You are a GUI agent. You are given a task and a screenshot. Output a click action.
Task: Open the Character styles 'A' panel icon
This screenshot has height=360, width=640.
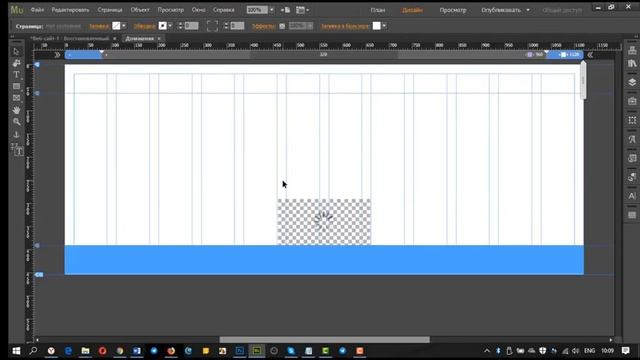pyautogui.click(x=632, y=196)
